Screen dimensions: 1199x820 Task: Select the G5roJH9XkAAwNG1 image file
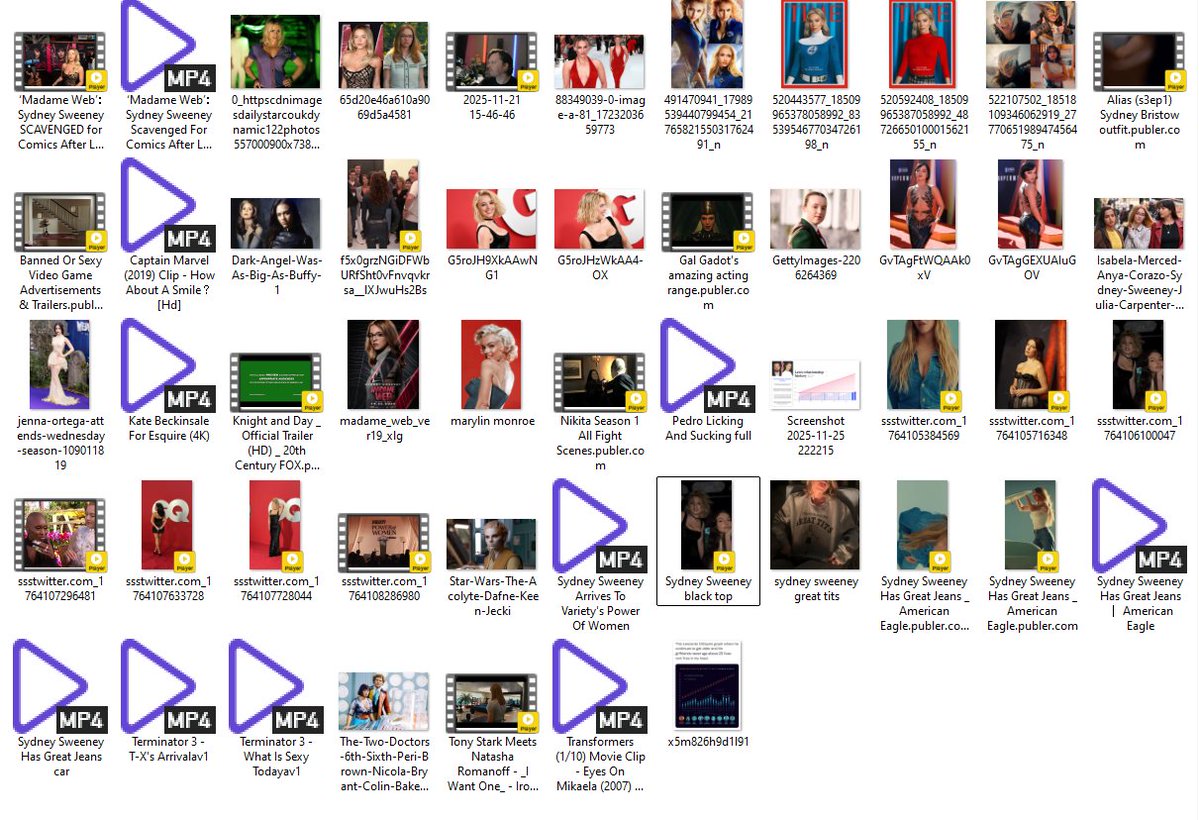492,220
